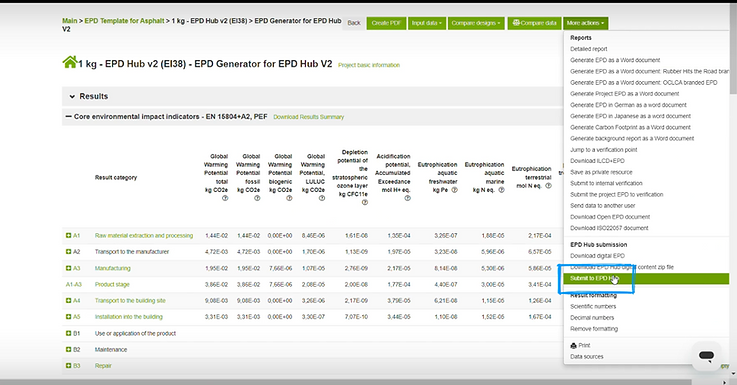737x385 pixels.
Task: Open Installation into the building link
Action: coord(129,317)
